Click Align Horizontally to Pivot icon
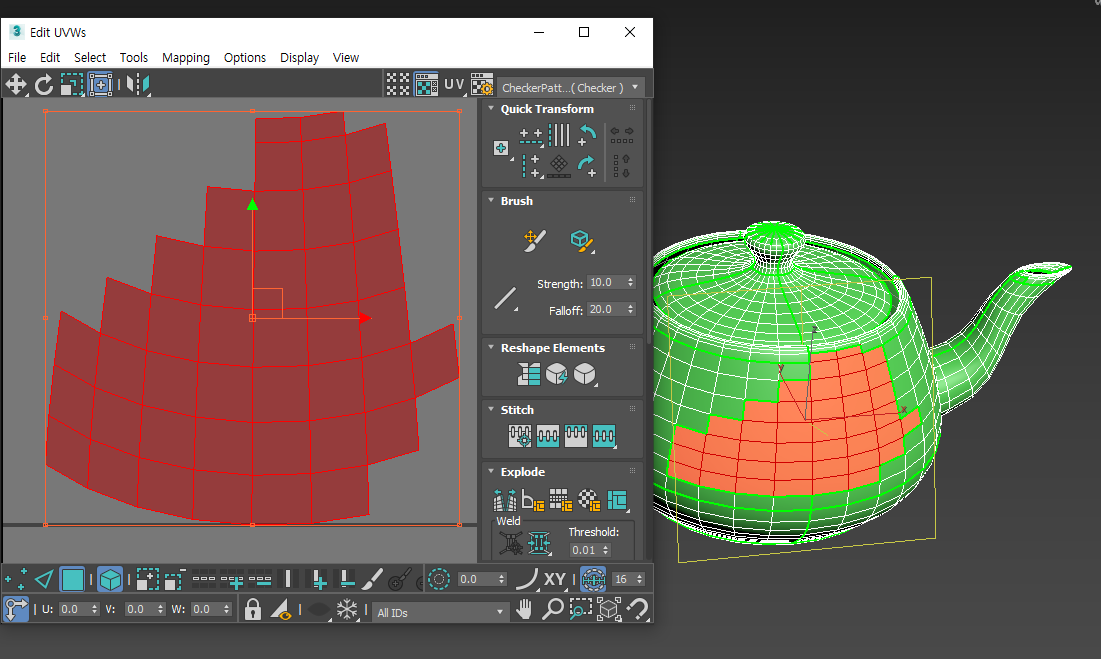The width and height of the screenshot is (1101, 659). pos(531,135)
